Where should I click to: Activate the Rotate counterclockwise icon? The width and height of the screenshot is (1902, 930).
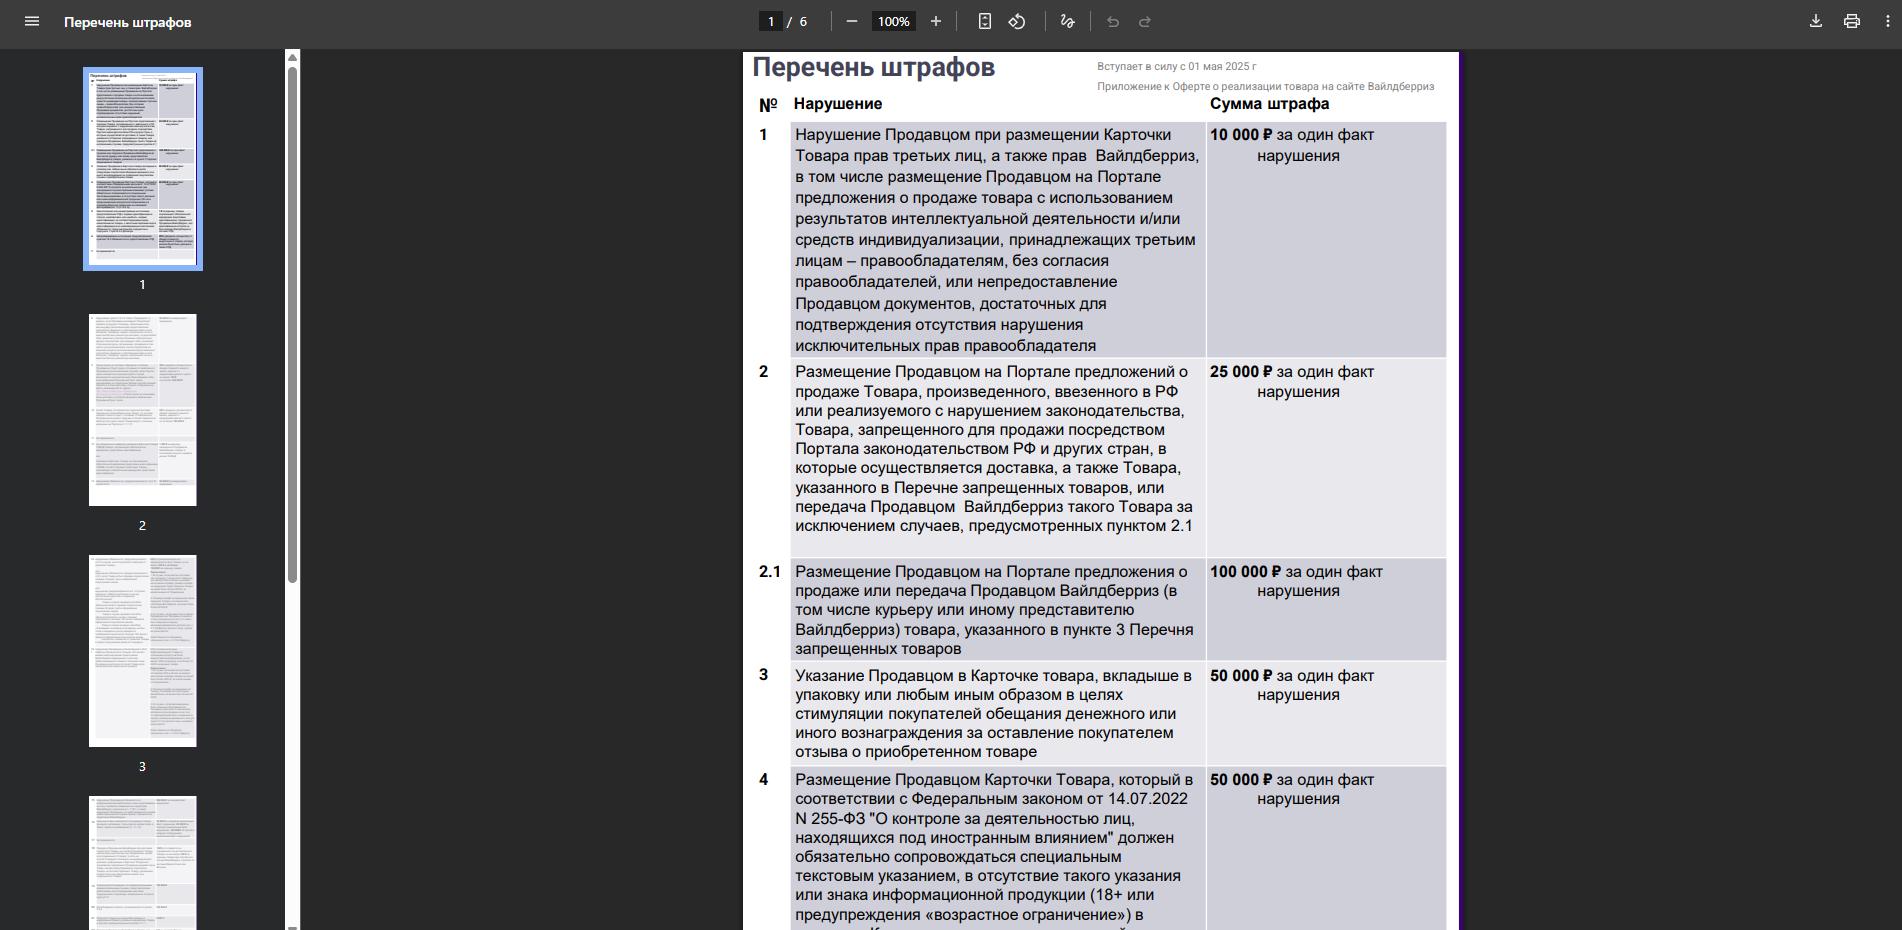pos(1017,20)
